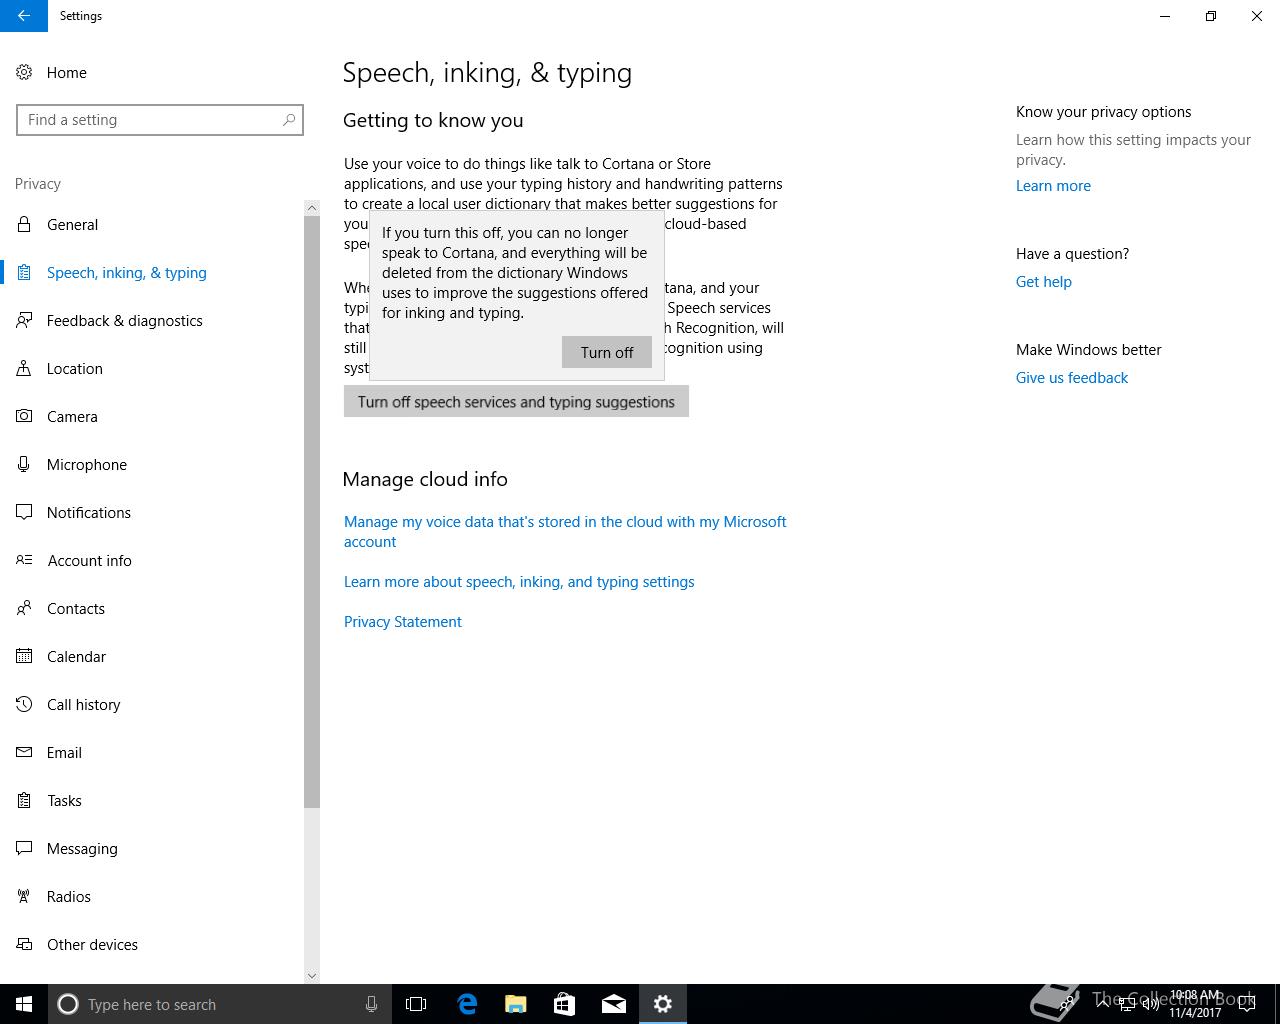Click the Email envelope icon in sidebar
This screenshot has height=1024, width=1280.
tap(24, 752)
